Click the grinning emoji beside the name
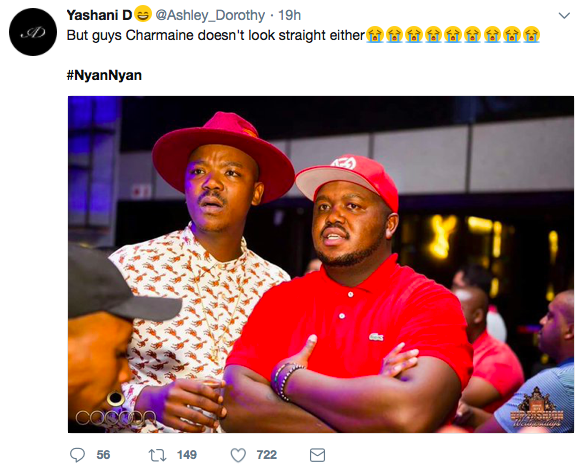The width and height of the screenshot is (583, 470). coord(142,14)
